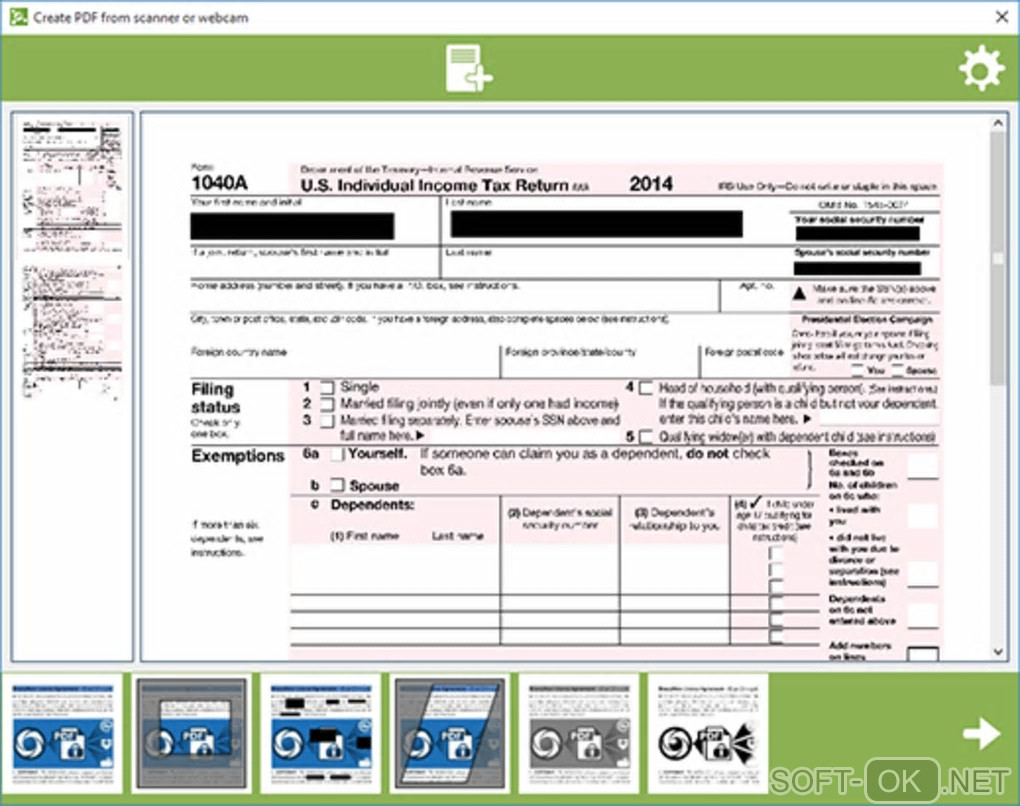The image size is (1020, 806).
Task: Check the Head of household box
Action: [646, 388]
